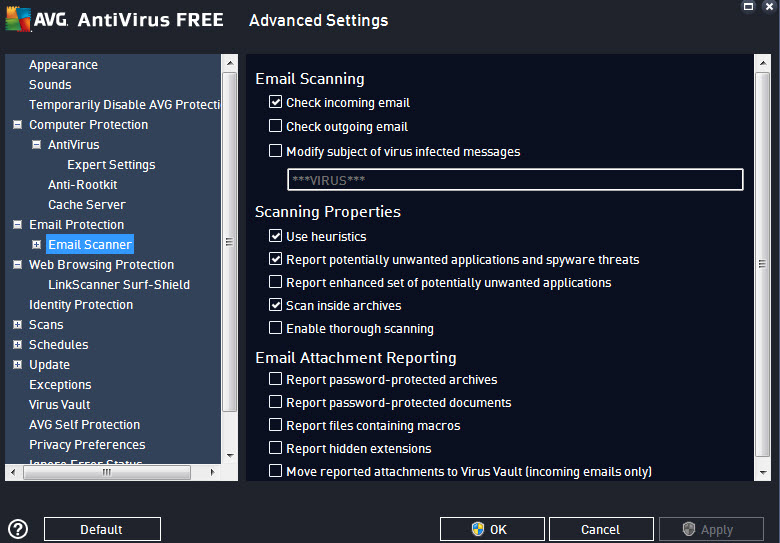
Task: Collapse the Email Protection tree node
Action: 17,225
